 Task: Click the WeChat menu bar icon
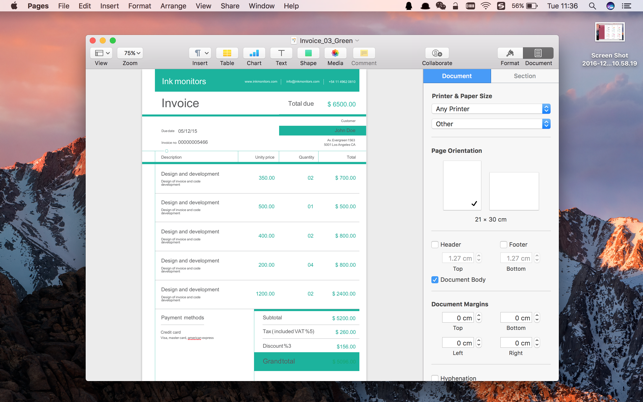(x=441, y=6)
